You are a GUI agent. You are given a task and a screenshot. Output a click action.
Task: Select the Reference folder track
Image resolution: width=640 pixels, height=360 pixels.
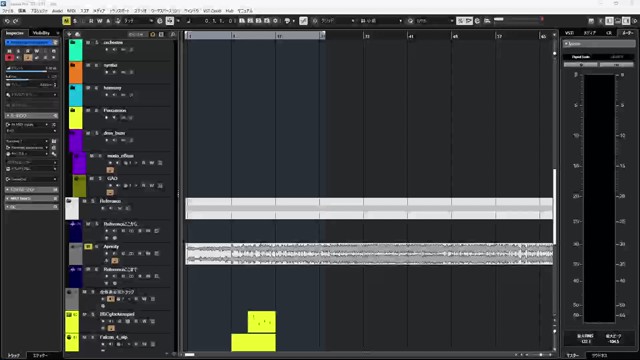tap(110, 201)
